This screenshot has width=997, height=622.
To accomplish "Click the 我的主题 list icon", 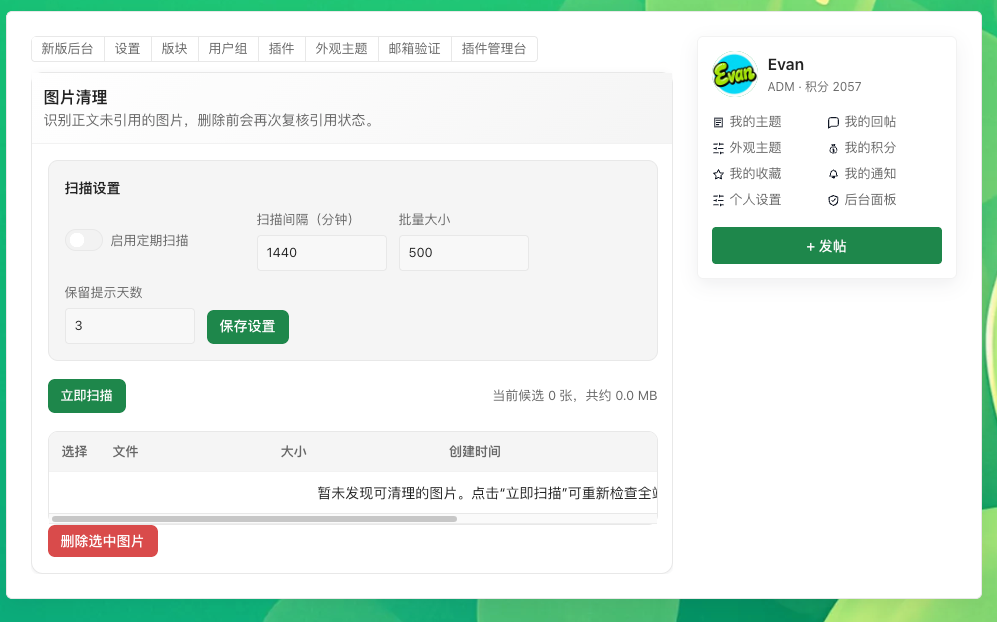I will click(x=719, y=122).
